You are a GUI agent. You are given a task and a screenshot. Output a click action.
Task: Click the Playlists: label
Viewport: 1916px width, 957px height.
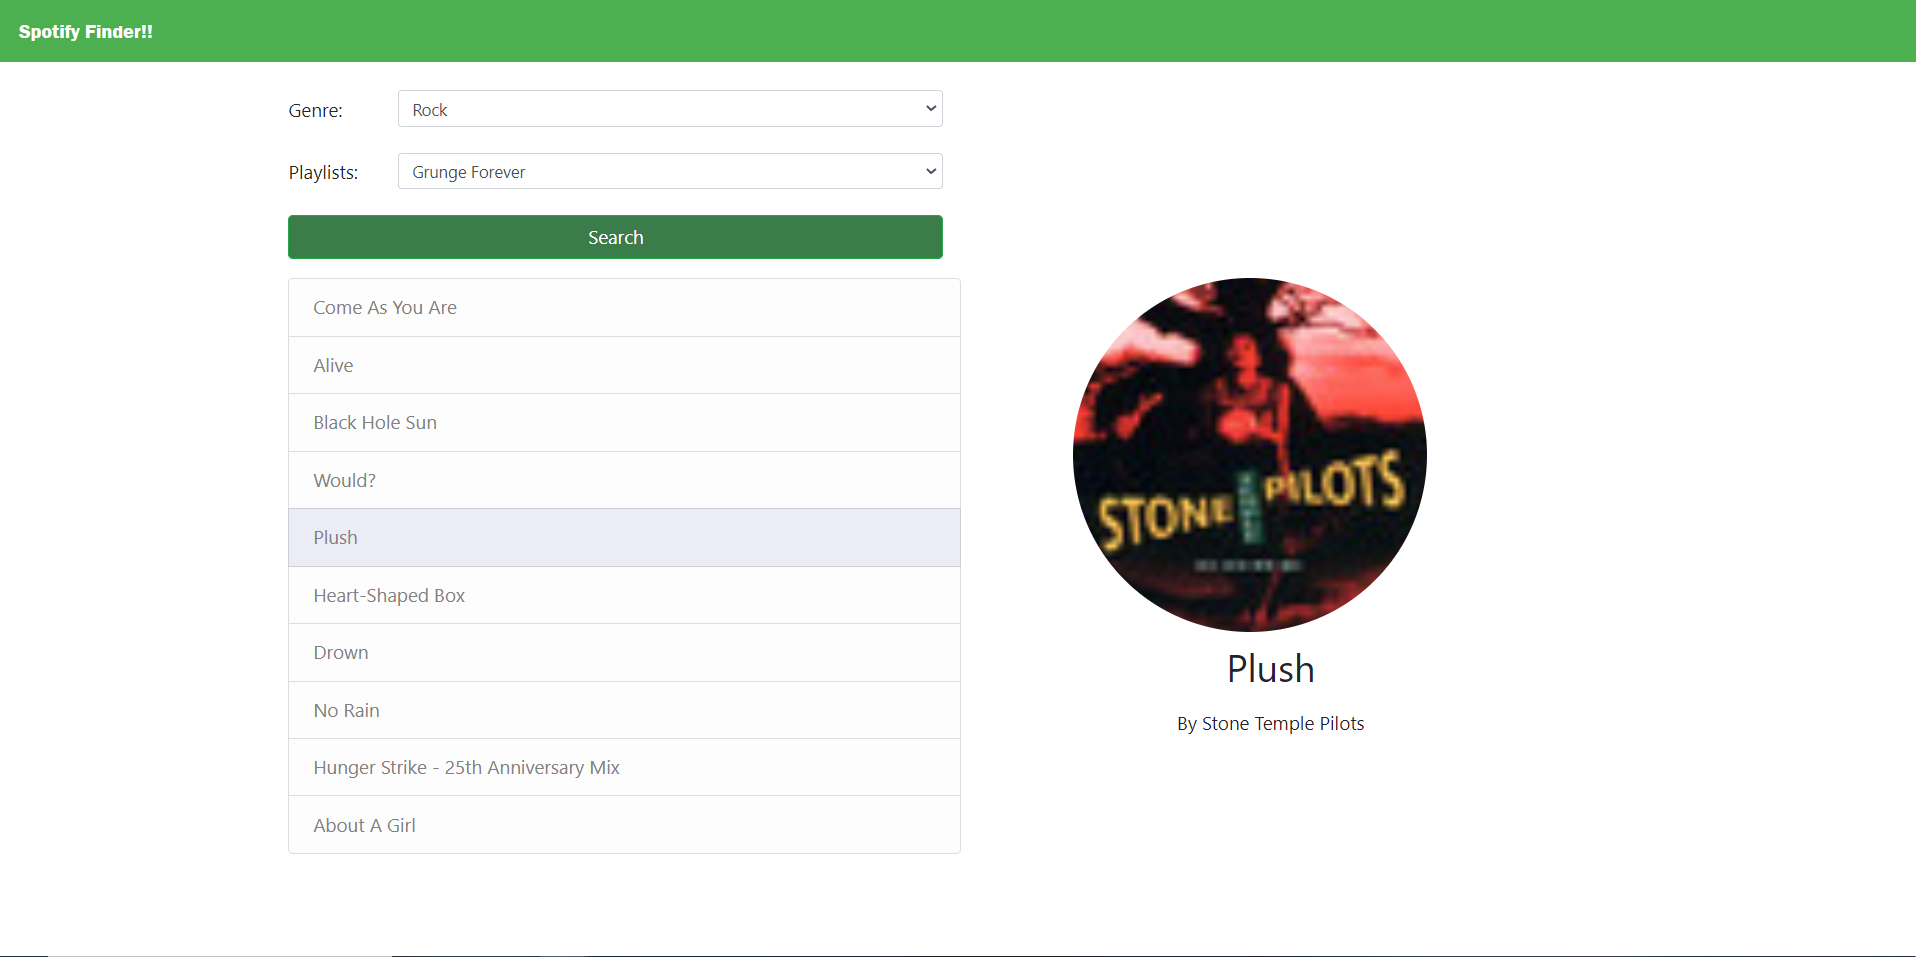323,172
